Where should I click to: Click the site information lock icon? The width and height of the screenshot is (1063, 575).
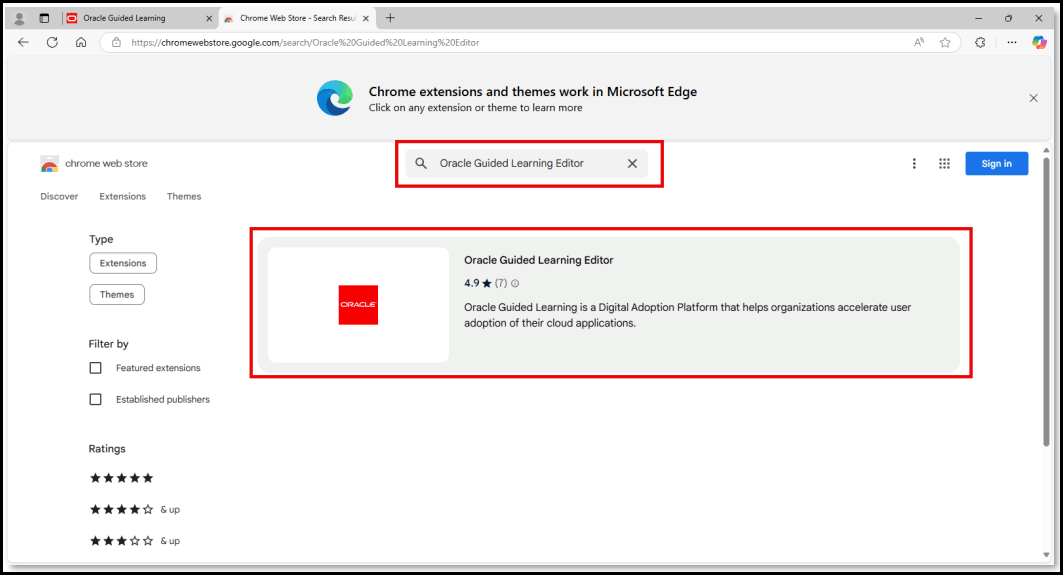tap(117, 42)
